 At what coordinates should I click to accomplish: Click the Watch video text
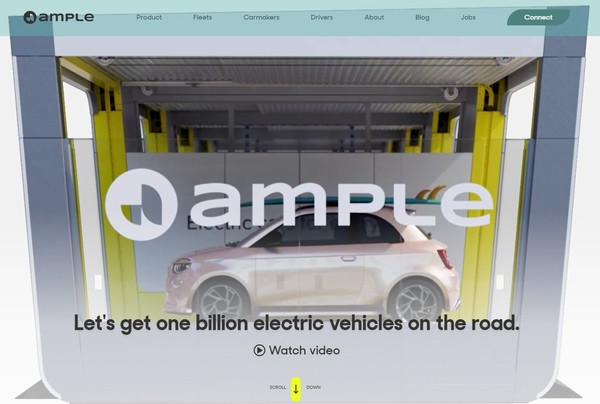305,350
